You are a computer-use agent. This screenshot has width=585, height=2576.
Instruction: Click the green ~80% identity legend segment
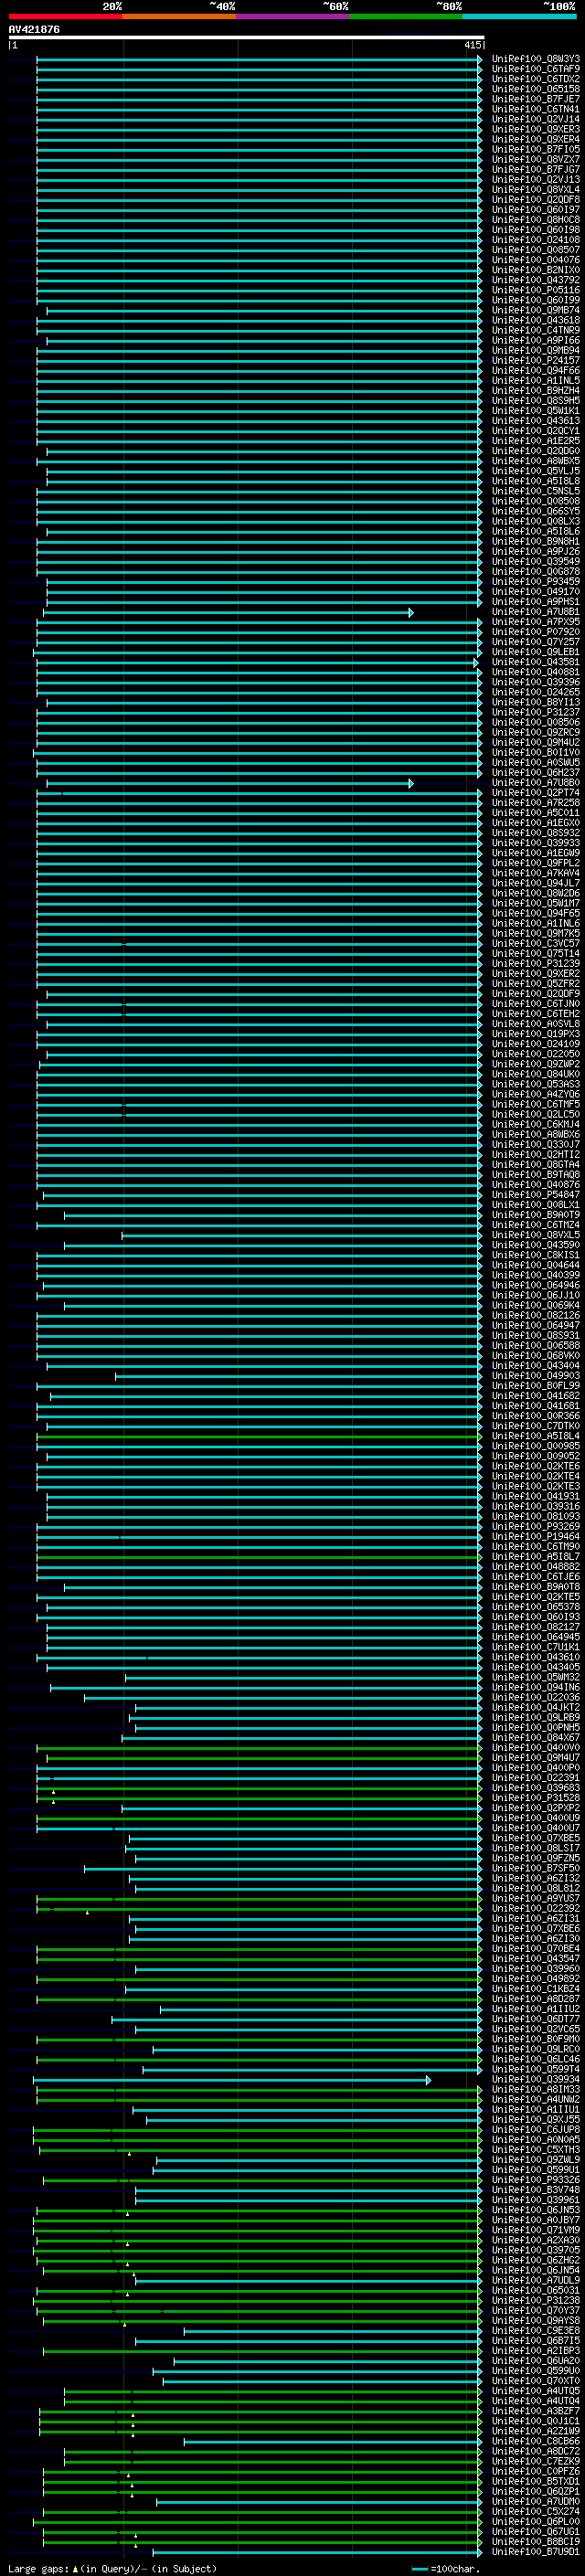(406, 16)
